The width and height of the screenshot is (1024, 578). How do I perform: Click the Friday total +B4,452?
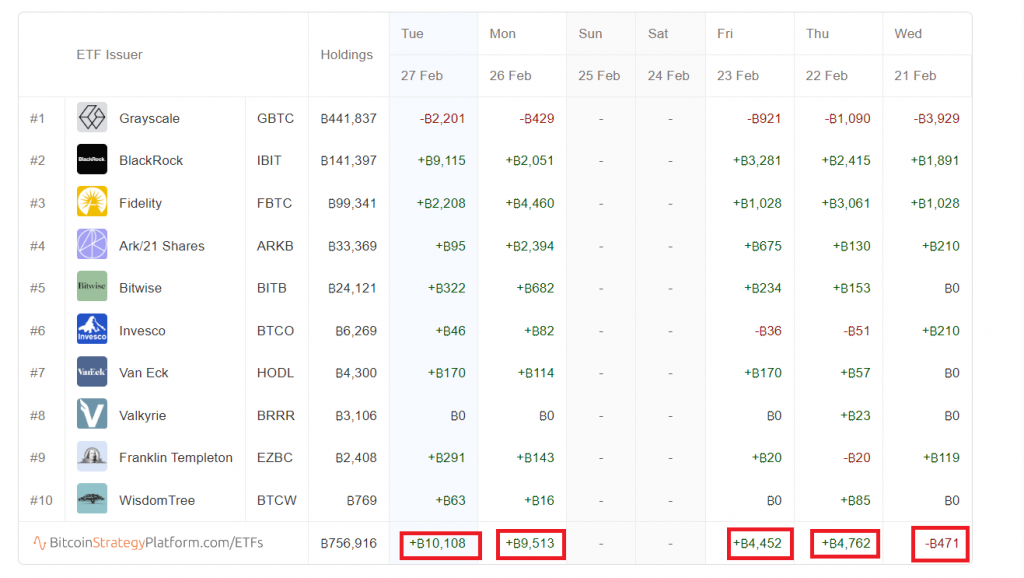[757, 543]
